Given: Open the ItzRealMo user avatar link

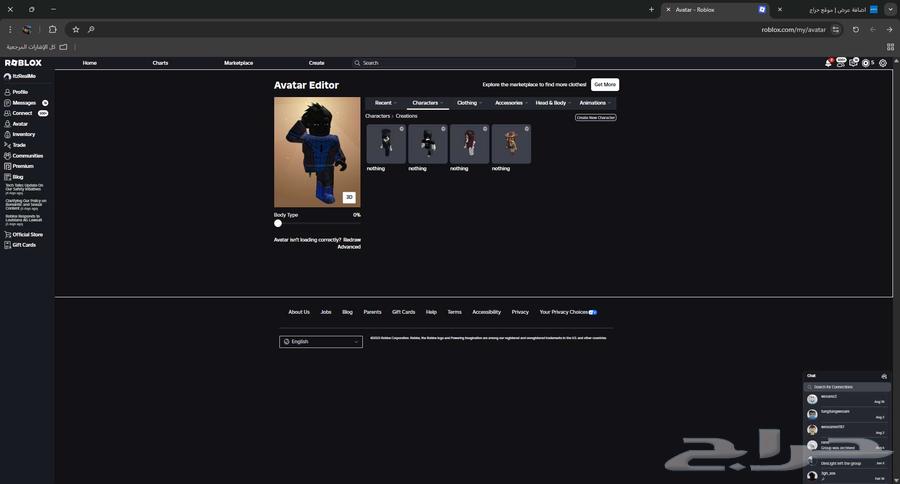Looking at the screenshot, I should tap(20, 76).
